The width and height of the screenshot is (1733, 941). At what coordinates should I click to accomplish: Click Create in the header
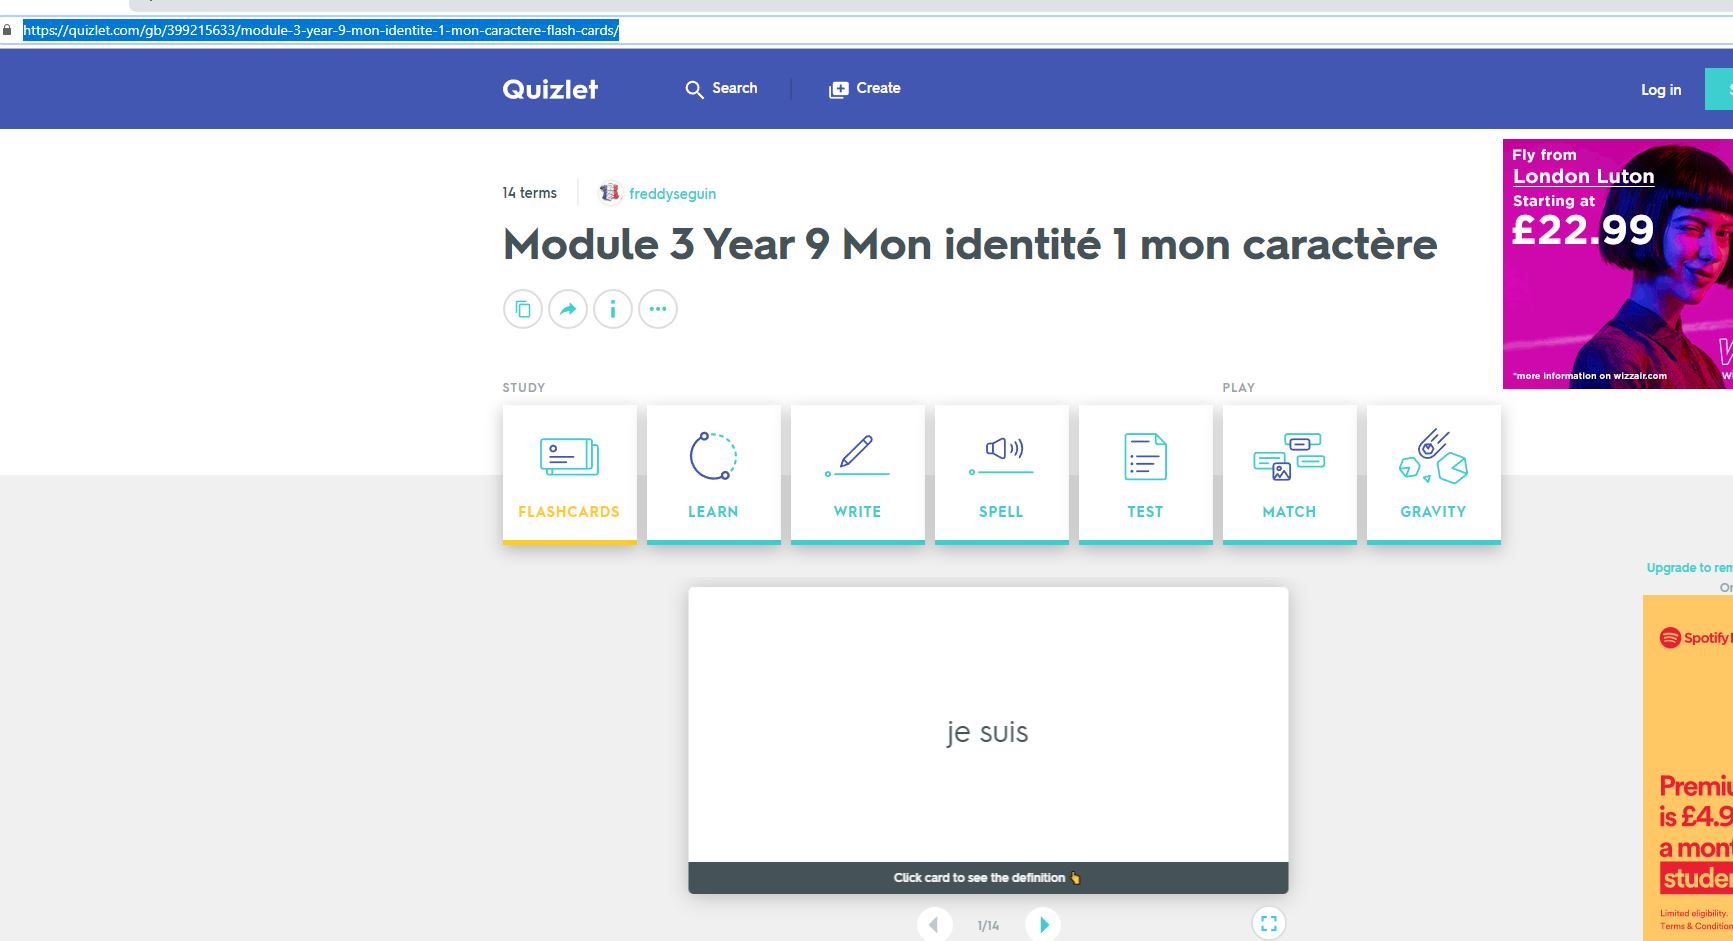(x=865, y=89)
